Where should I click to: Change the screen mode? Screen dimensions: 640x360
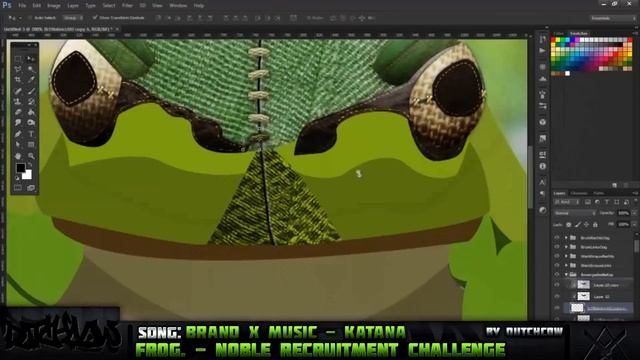(31, 188)
